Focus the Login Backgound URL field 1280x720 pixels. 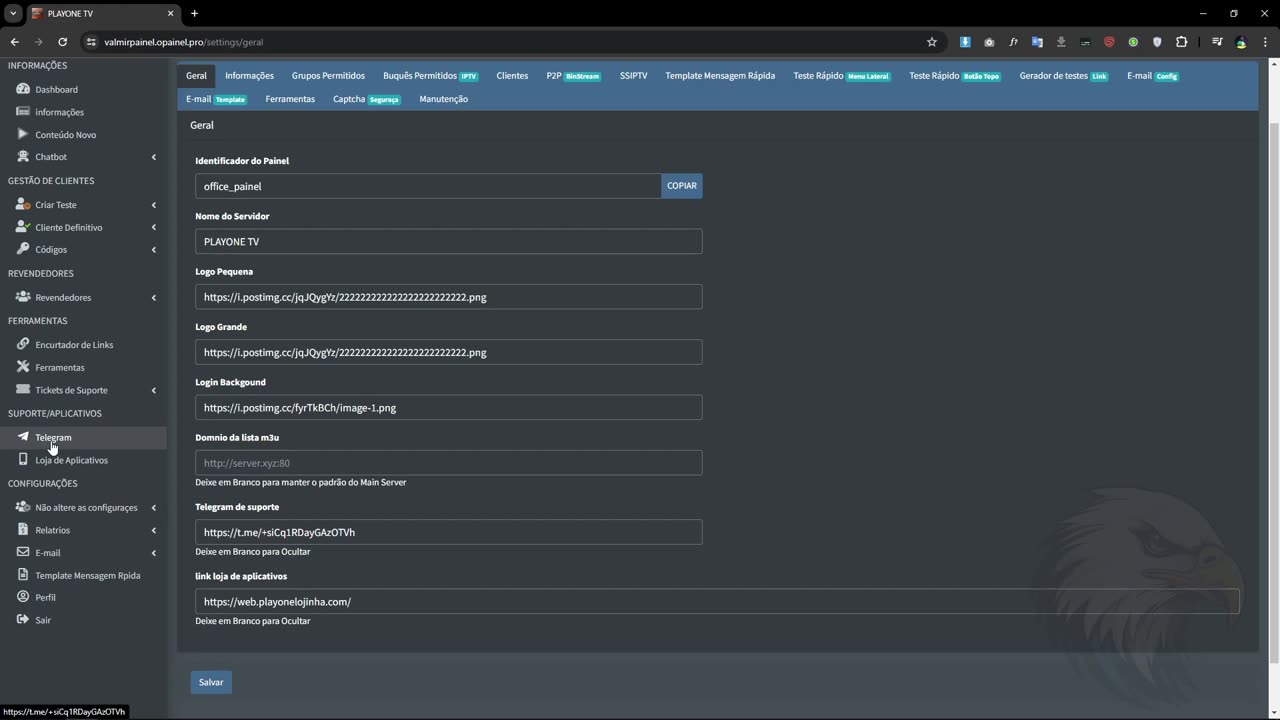pyautogui.click(x=448, y=408)
